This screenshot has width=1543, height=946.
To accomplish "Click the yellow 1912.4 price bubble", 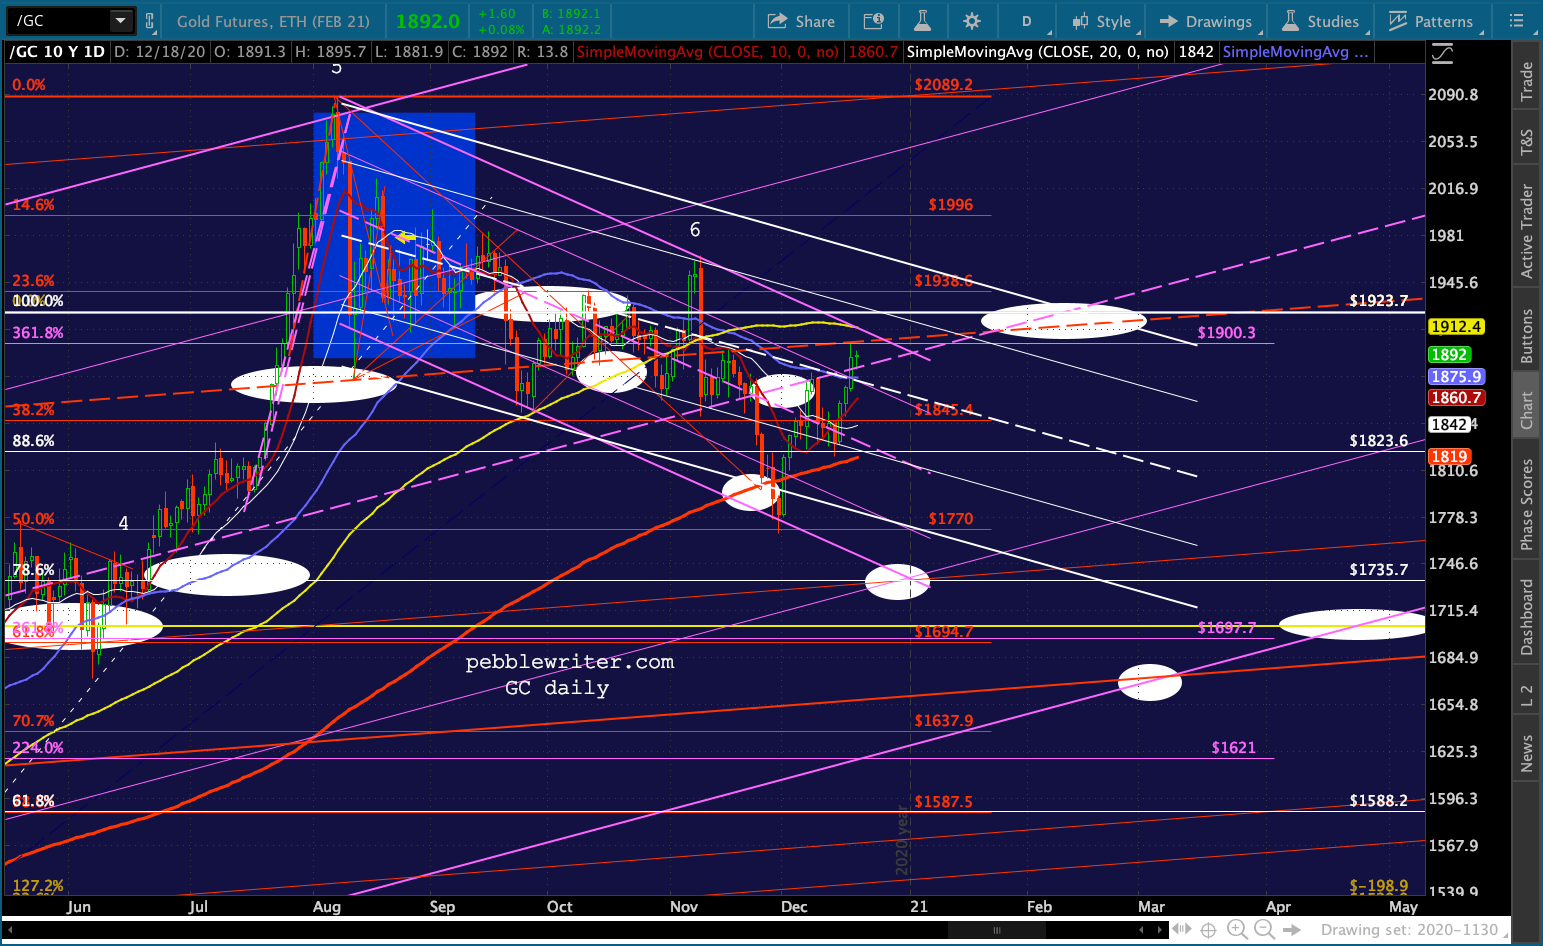I will point(1455,327).
